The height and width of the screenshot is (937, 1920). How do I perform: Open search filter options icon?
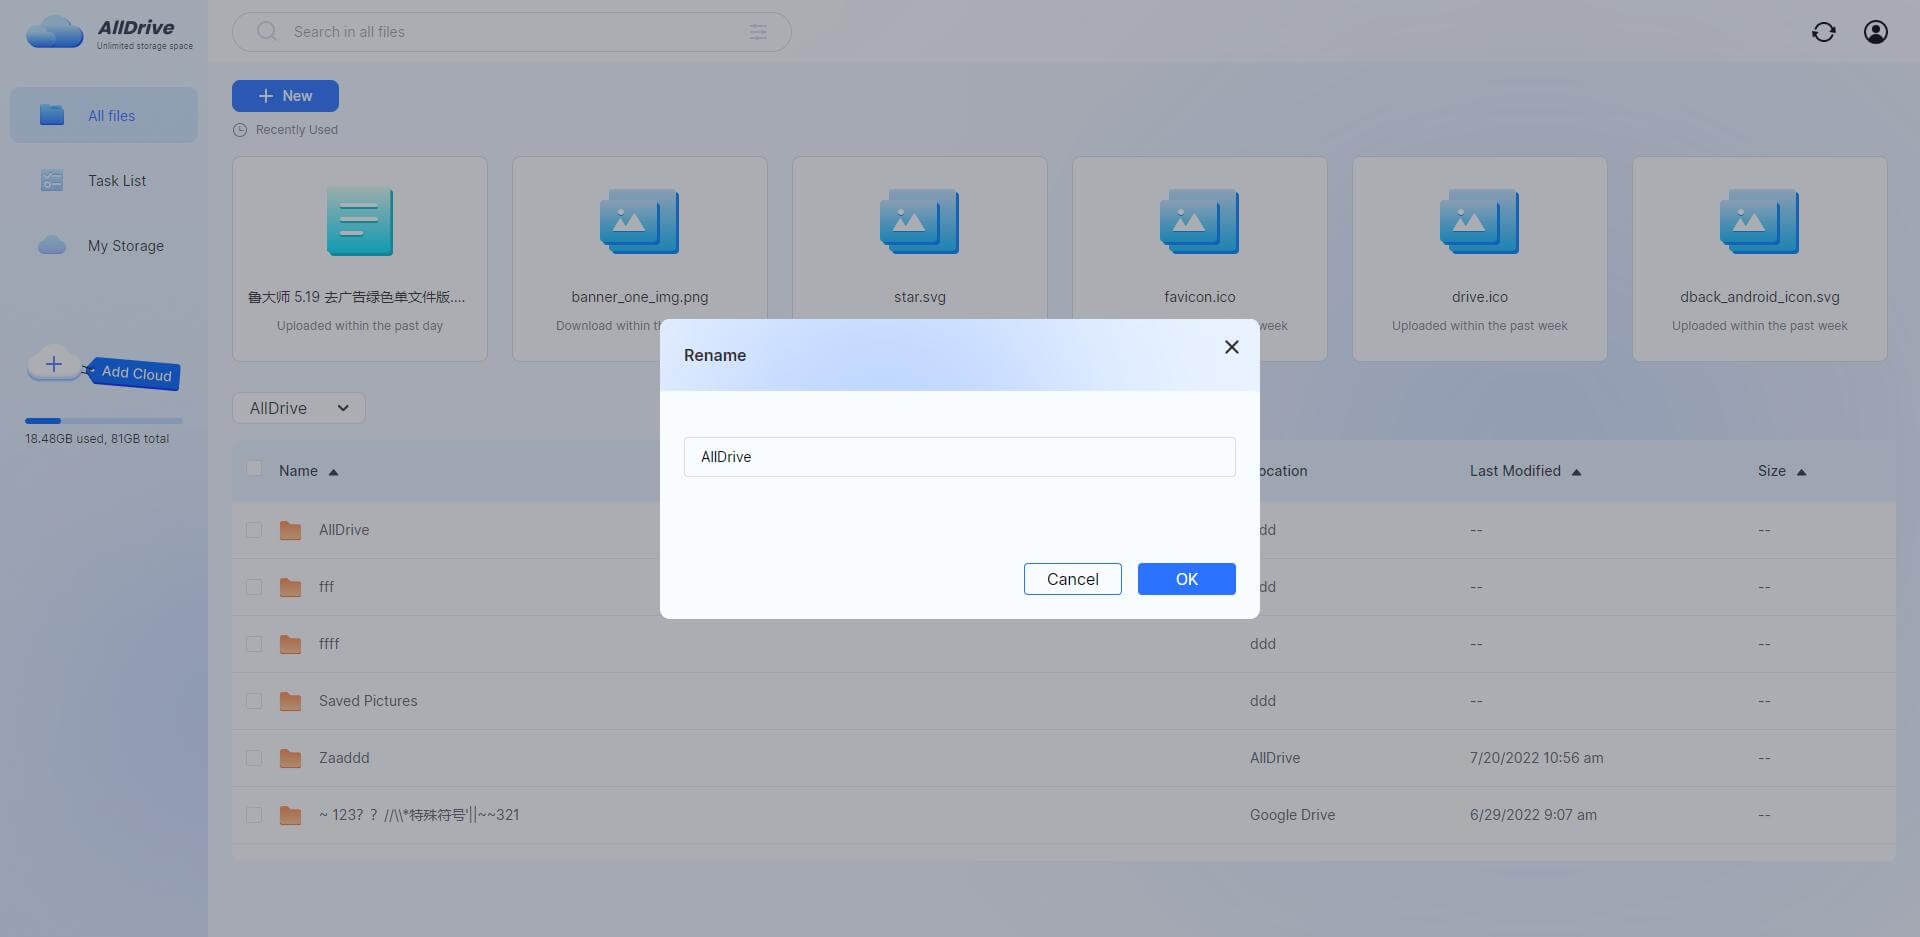(x=758, y=32)
